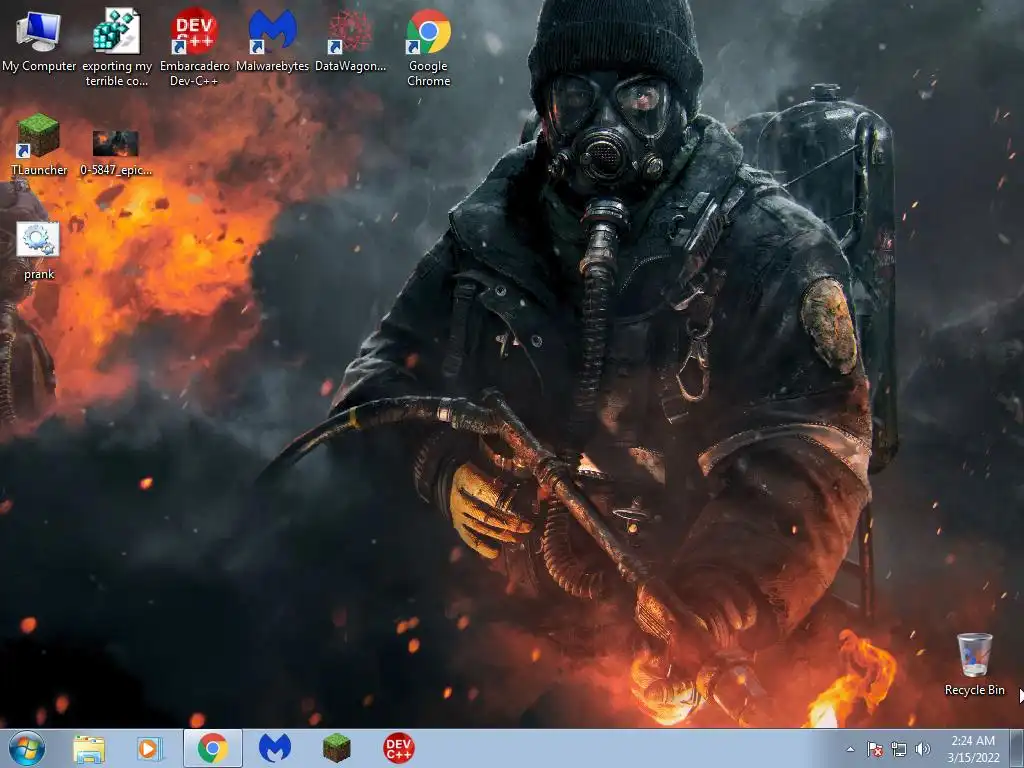Show hidden icons in system tray

[850, 749]
